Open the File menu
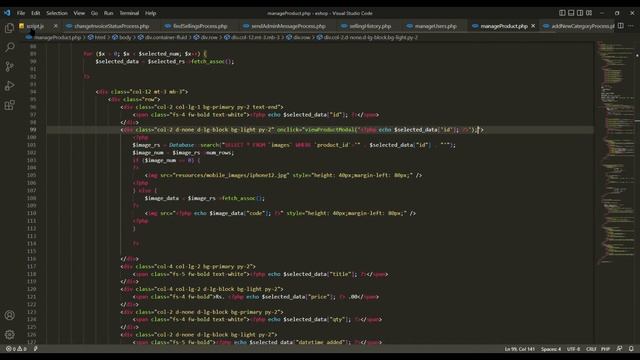Image resolution: width=640 pixels, height=360 pixels. (x=21, y=13)
